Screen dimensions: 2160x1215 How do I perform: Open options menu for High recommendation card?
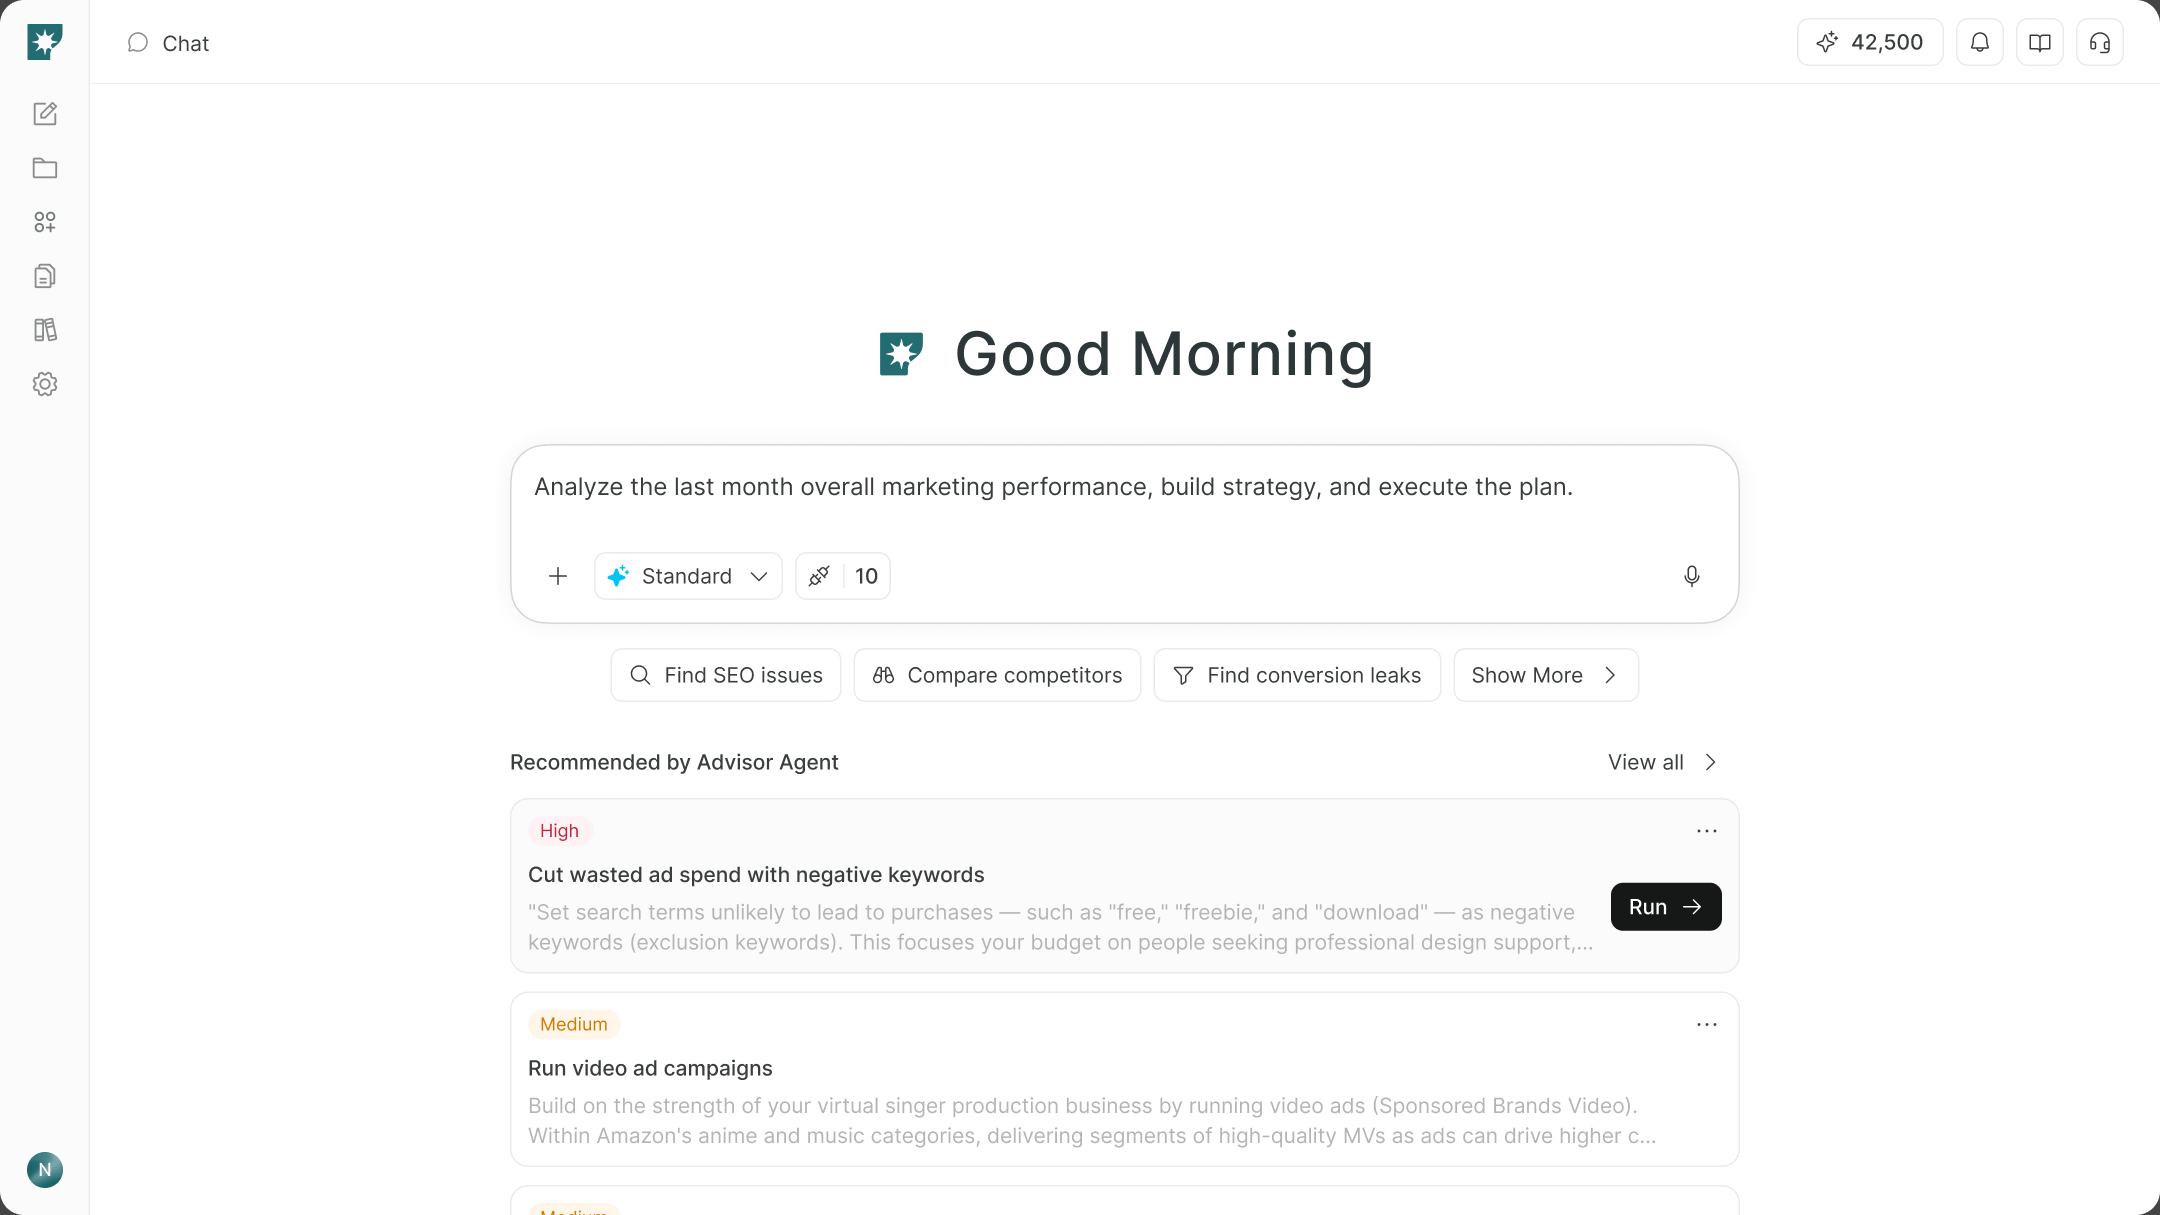click(1707, 831)
